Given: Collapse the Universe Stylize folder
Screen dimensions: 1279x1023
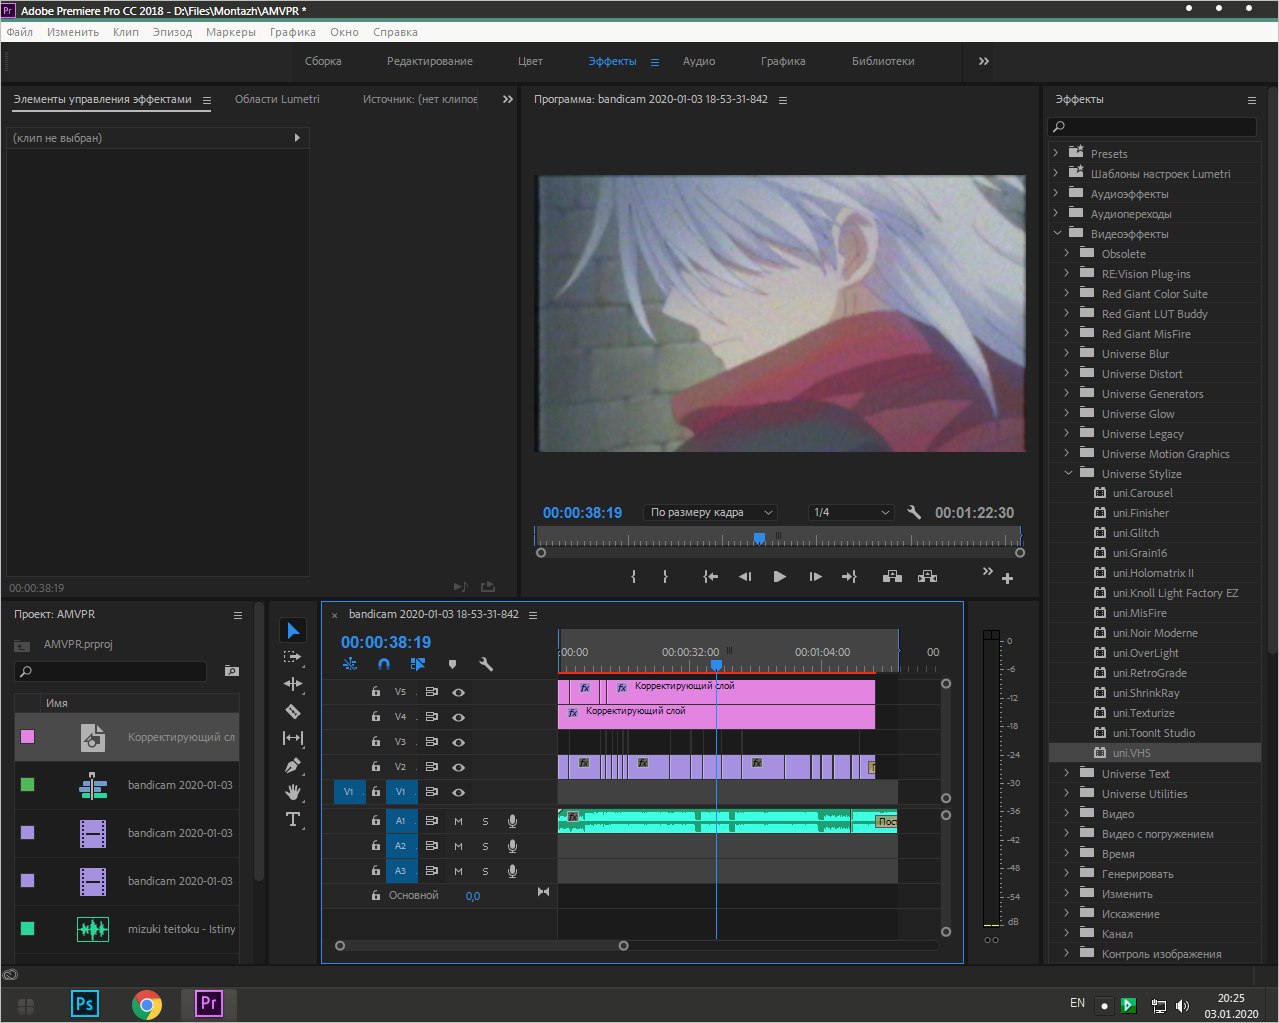Looking at the screenshot, I should (1067, 473).
